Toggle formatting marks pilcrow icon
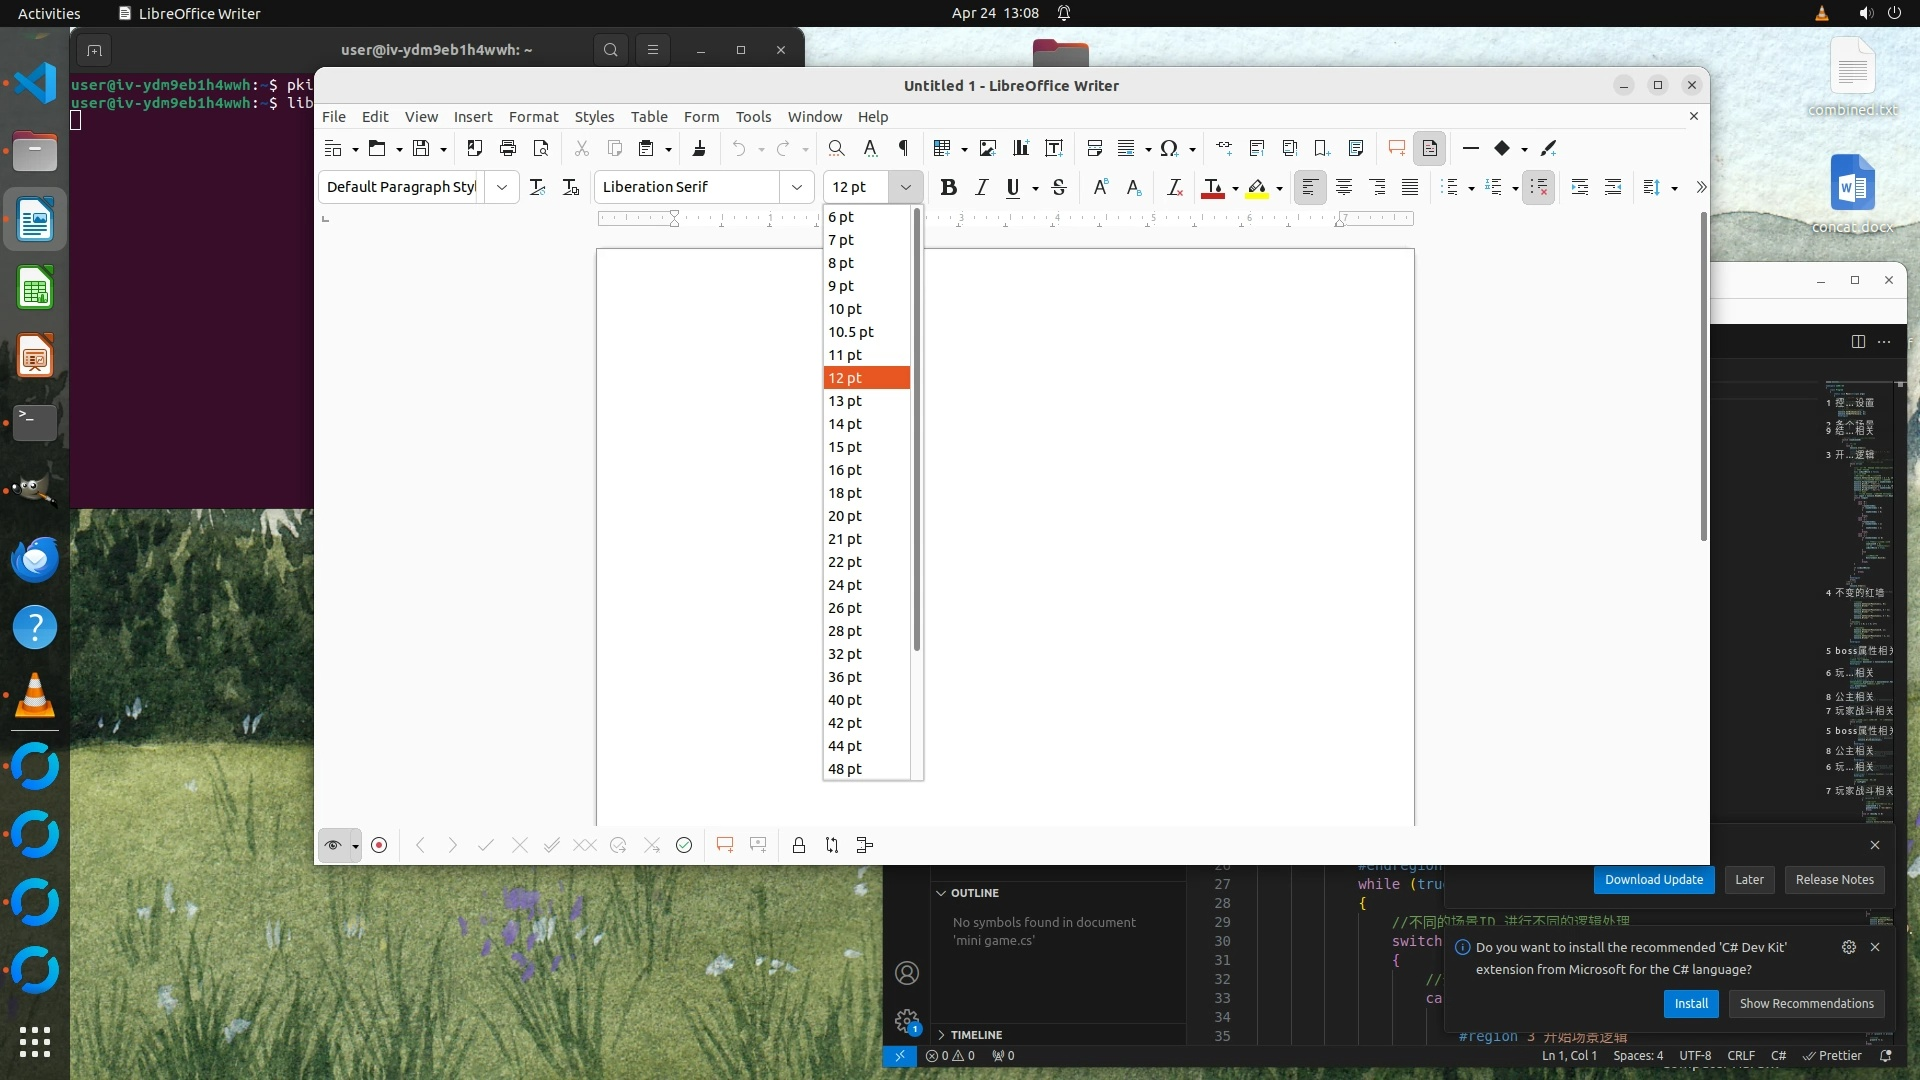1920x1080 pixels. coord(903,148)
